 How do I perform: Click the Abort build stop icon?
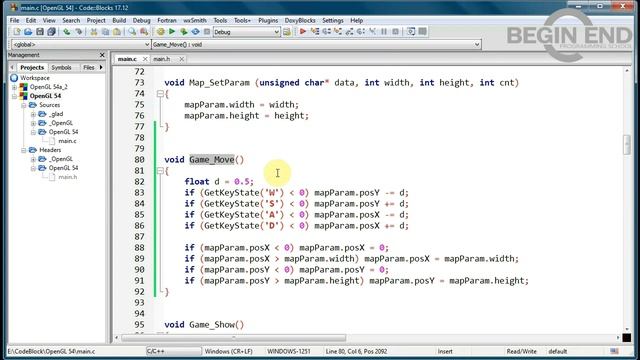point(207,32)
